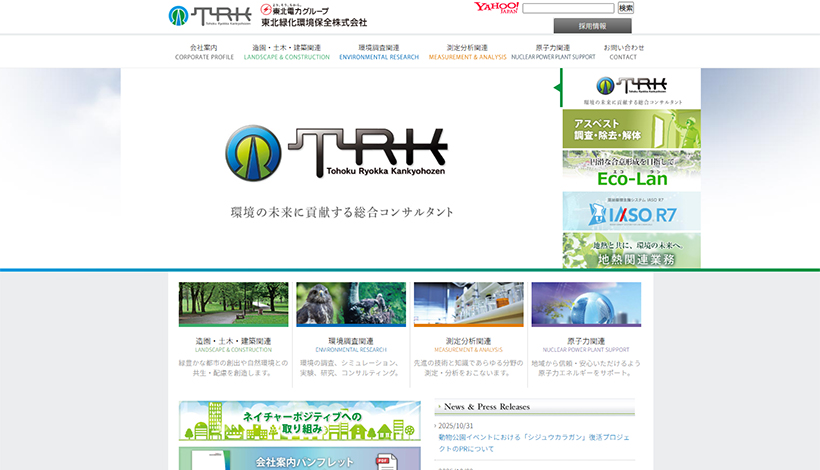Viewport: 820px width, 470px height.
Task: Open the 採用情報 recruitment button
Action: pyautogui.click(x=593, y=26)
